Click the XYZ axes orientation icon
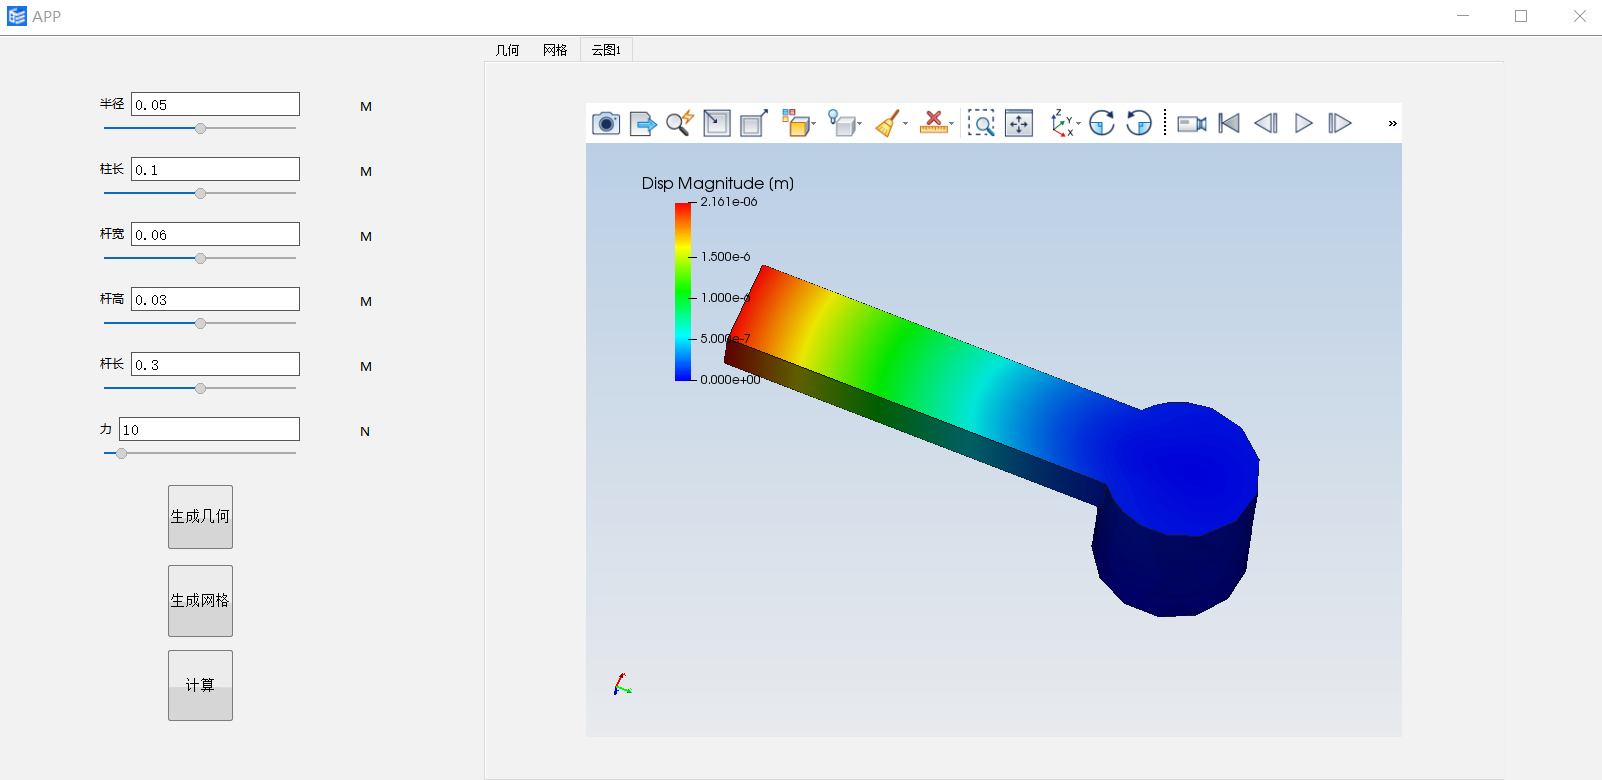1602x780 pixels. [1062, 123]
